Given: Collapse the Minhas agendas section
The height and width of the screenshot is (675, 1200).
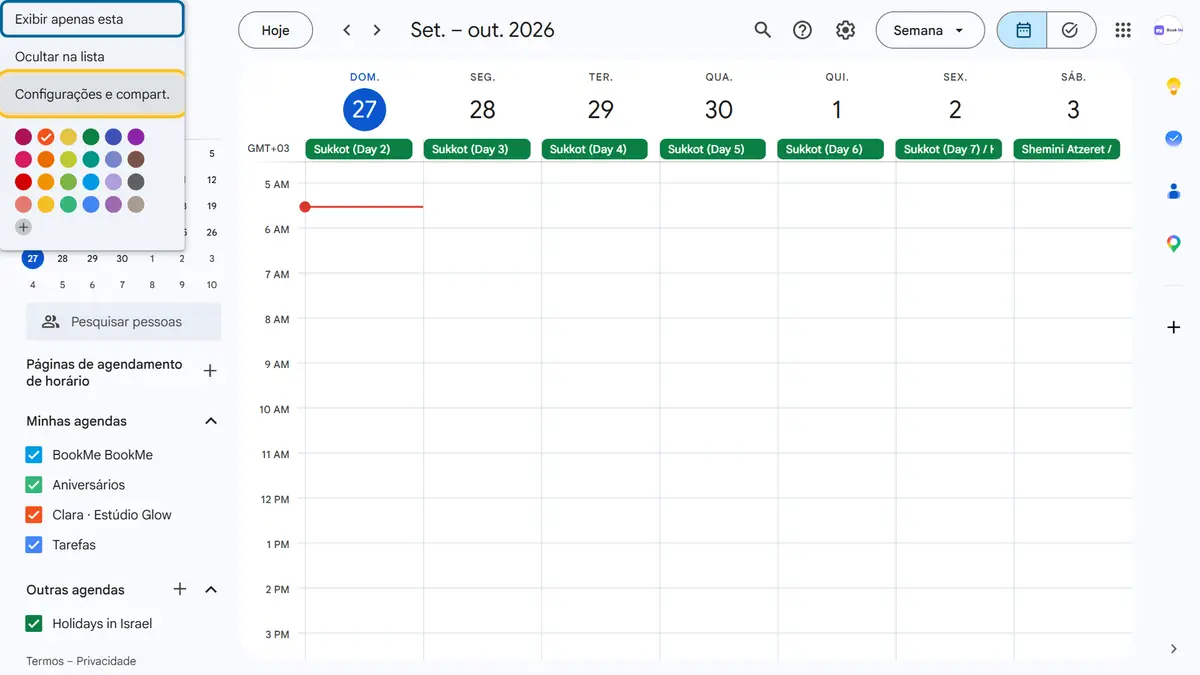Looking at the screenshot, I should [x=211, y=421].
